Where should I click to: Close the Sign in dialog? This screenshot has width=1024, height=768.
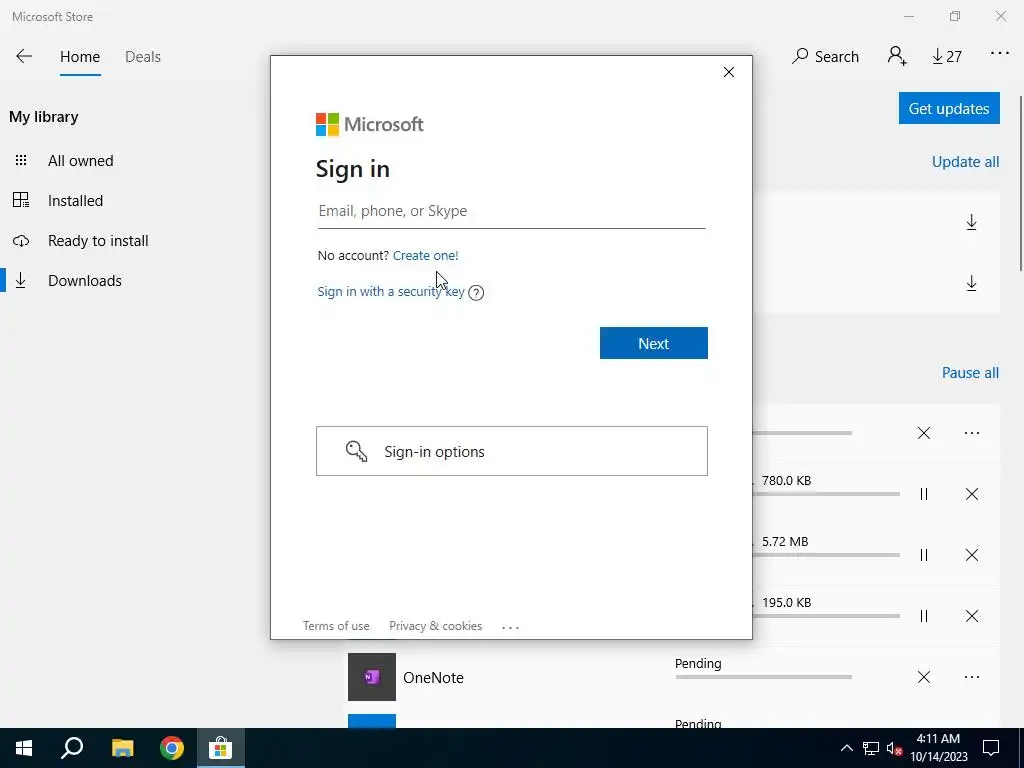pyautogui.click(x=729, y=72)
